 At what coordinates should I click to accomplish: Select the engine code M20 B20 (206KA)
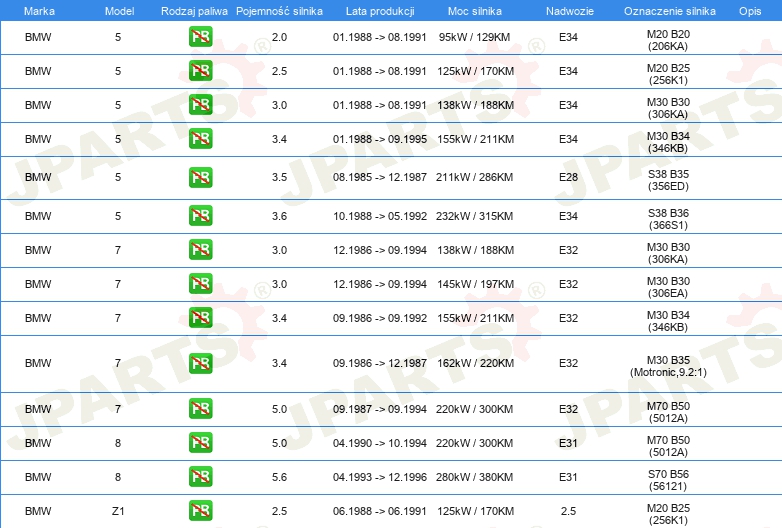pos(668,40)
